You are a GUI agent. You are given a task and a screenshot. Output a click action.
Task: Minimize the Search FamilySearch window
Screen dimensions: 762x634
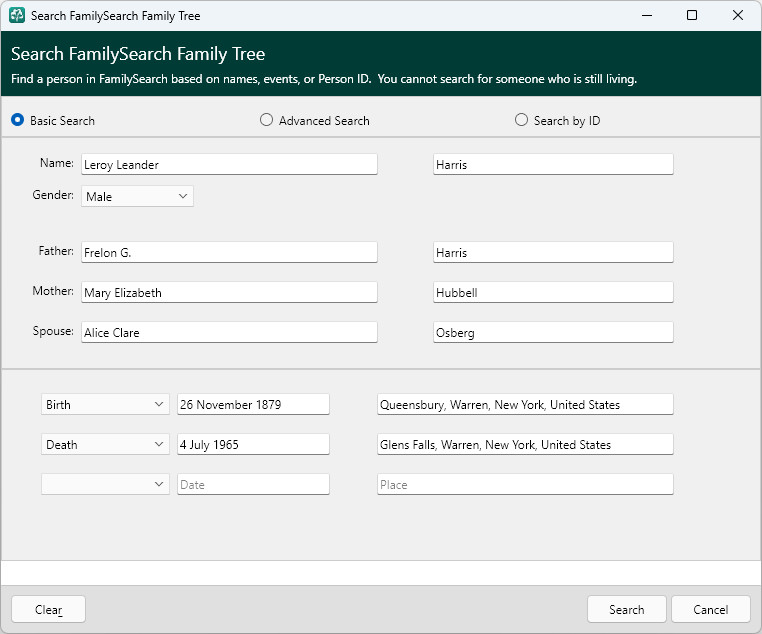(647, 16)
